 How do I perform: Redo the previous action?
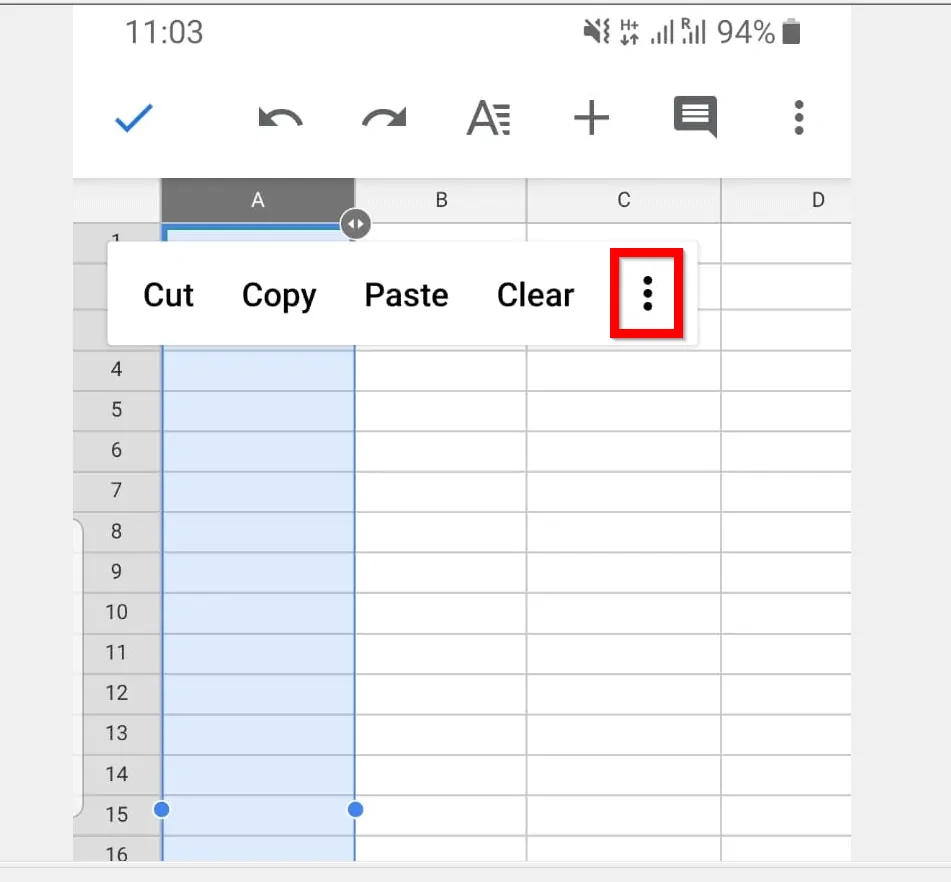pyautogui.click(x=384, y=118)
